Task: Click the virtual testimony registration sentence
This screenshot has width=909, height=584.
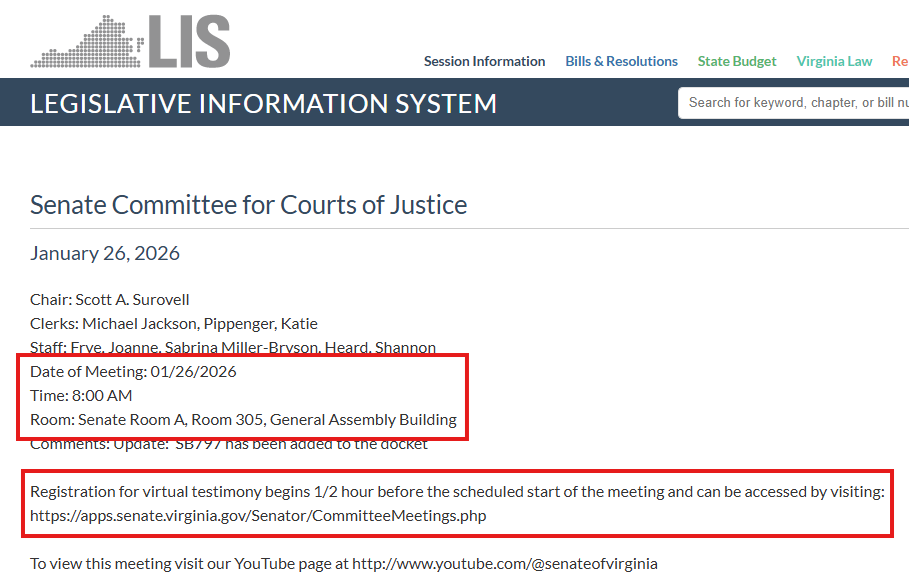Action: tap(457, 492)
